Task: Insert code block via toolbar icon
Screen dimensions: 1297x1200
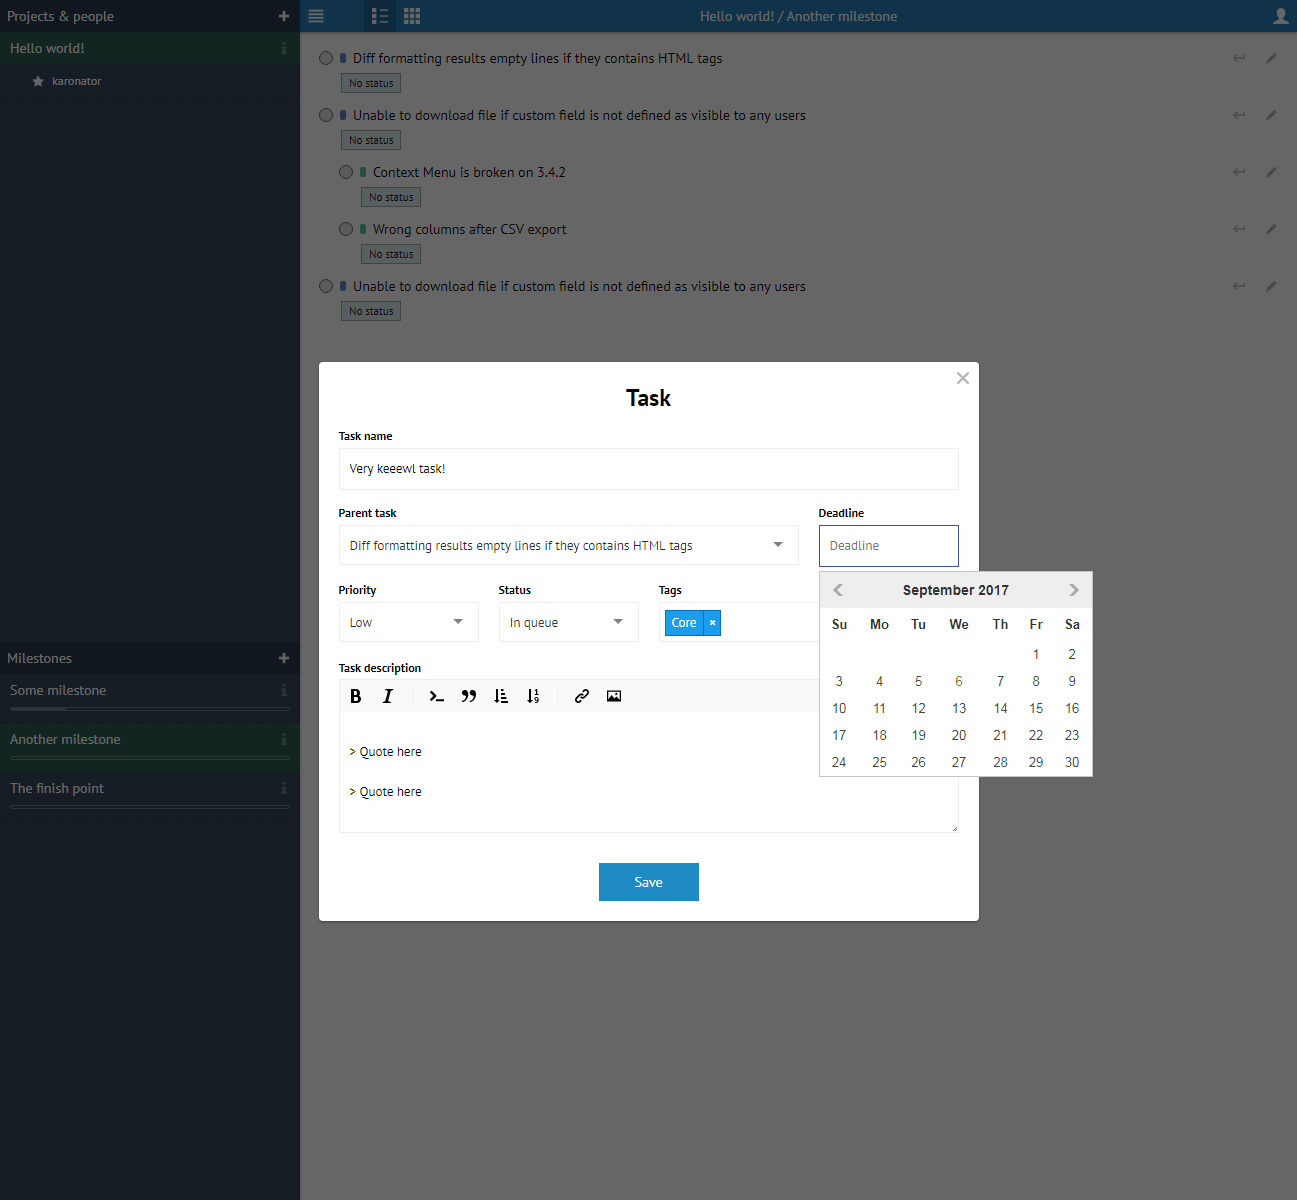Action: pos(436,696)
